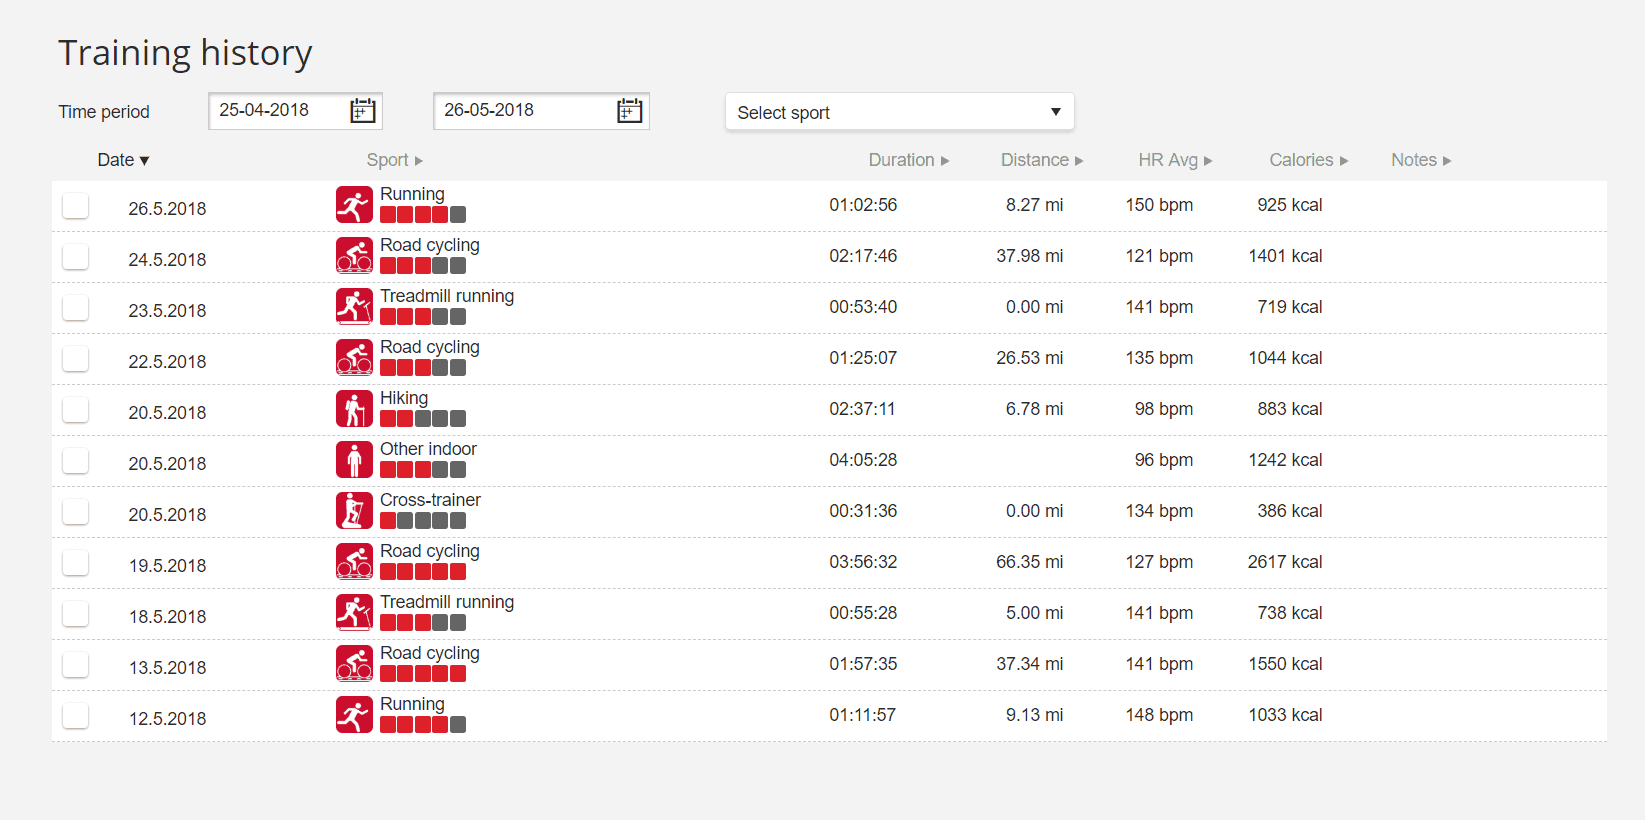The width and height of the screenshot is (1645, 820).
Task: Click the Hiking sport icon
Action: (x=354, y=409)
